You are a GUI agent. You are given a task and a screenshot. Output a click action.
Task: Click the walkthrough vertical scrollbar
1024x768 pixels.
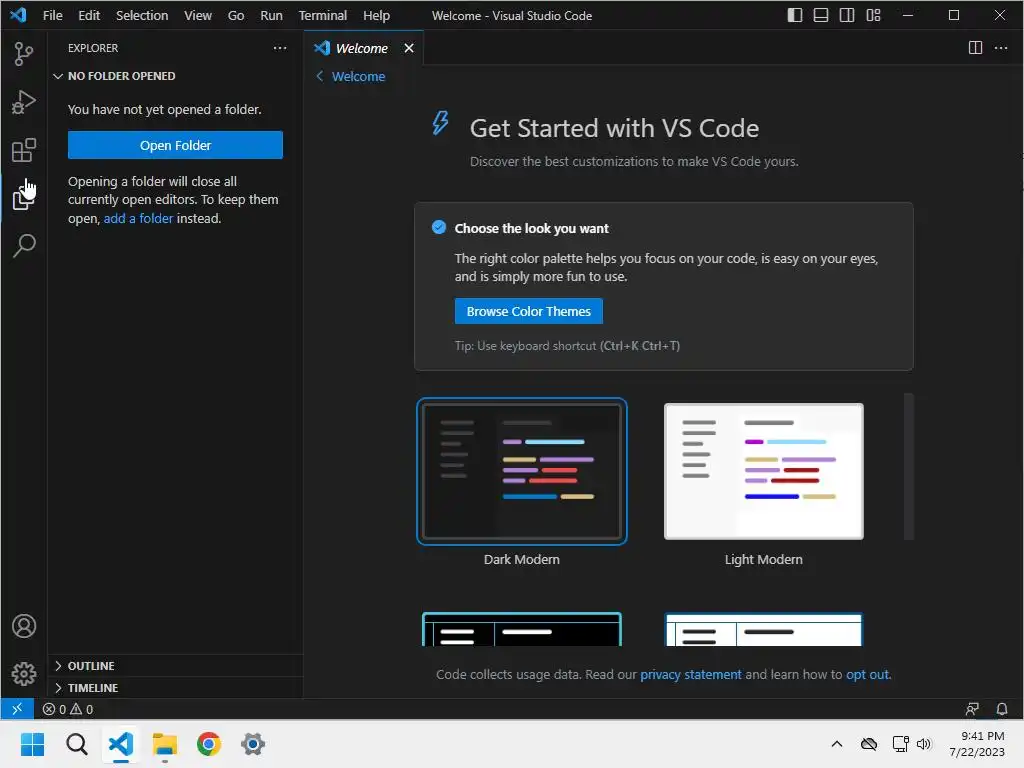(x=908, y=466)
